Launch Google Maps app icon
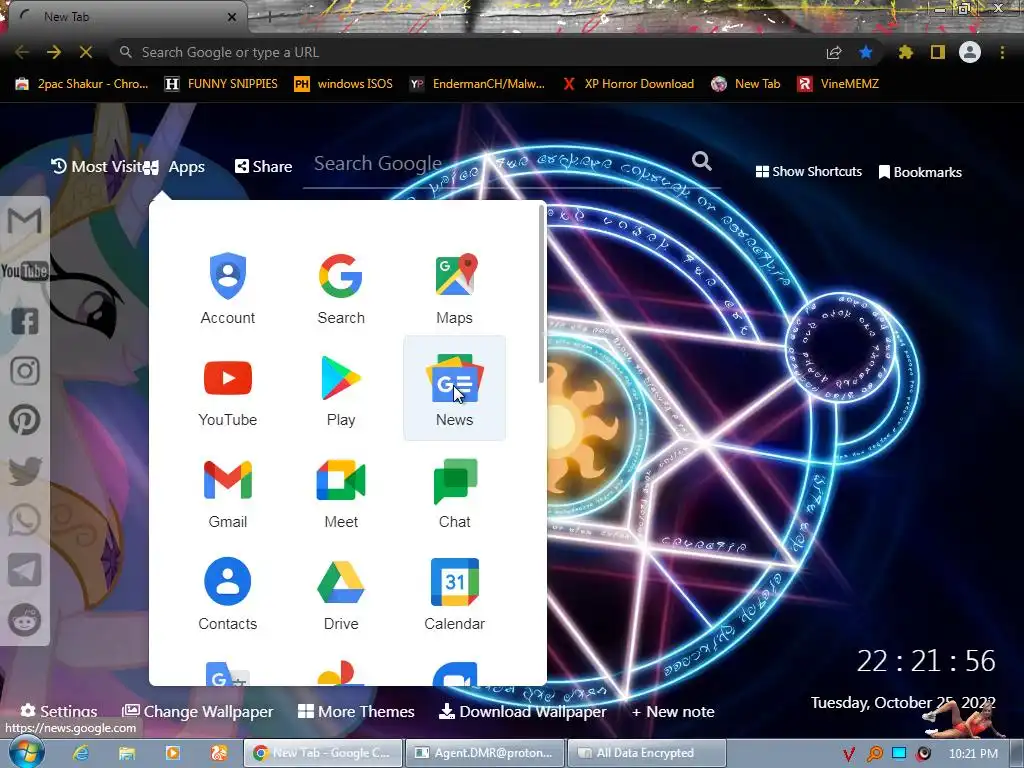1024x768 pixels. [x=455, y=287]
